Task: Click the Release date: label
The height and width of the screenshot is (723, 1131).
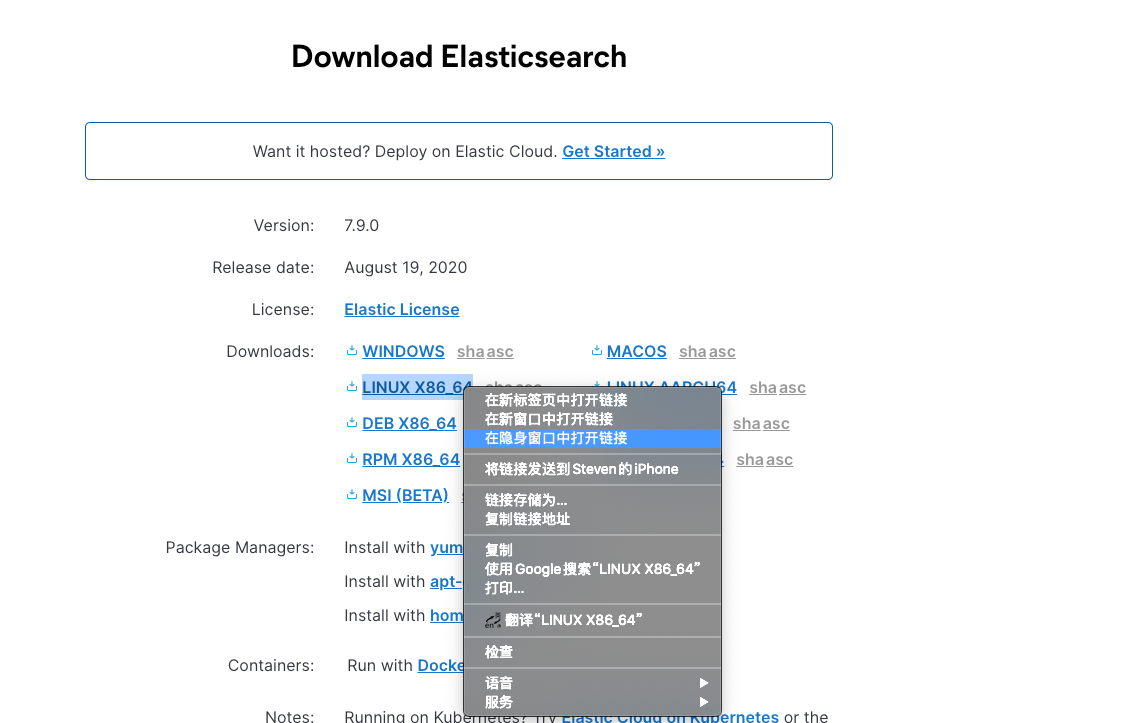Action: 263,268
